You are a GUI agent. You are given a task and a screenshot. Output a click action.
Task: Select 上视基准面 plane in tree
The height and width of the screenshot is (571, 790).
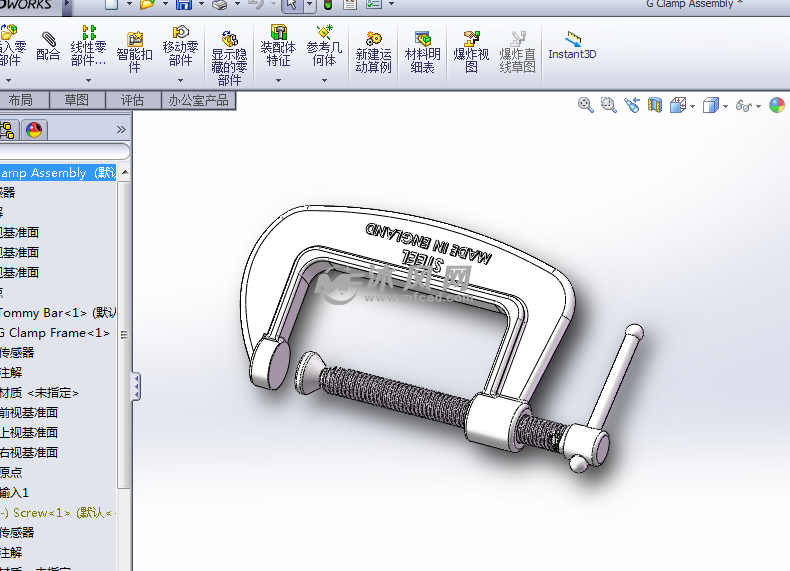click(x=29, y=433)
